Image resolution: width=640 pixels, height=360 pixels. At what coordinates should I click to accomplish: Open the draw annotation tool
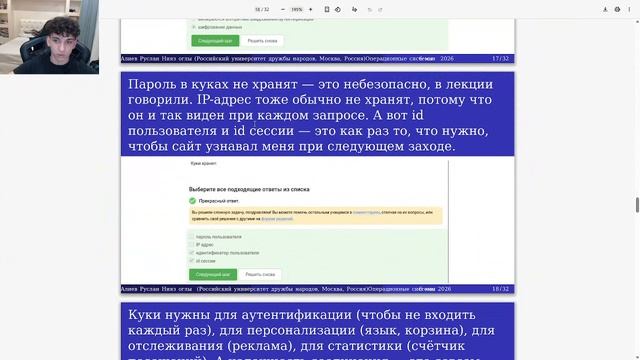coord(354,9)
